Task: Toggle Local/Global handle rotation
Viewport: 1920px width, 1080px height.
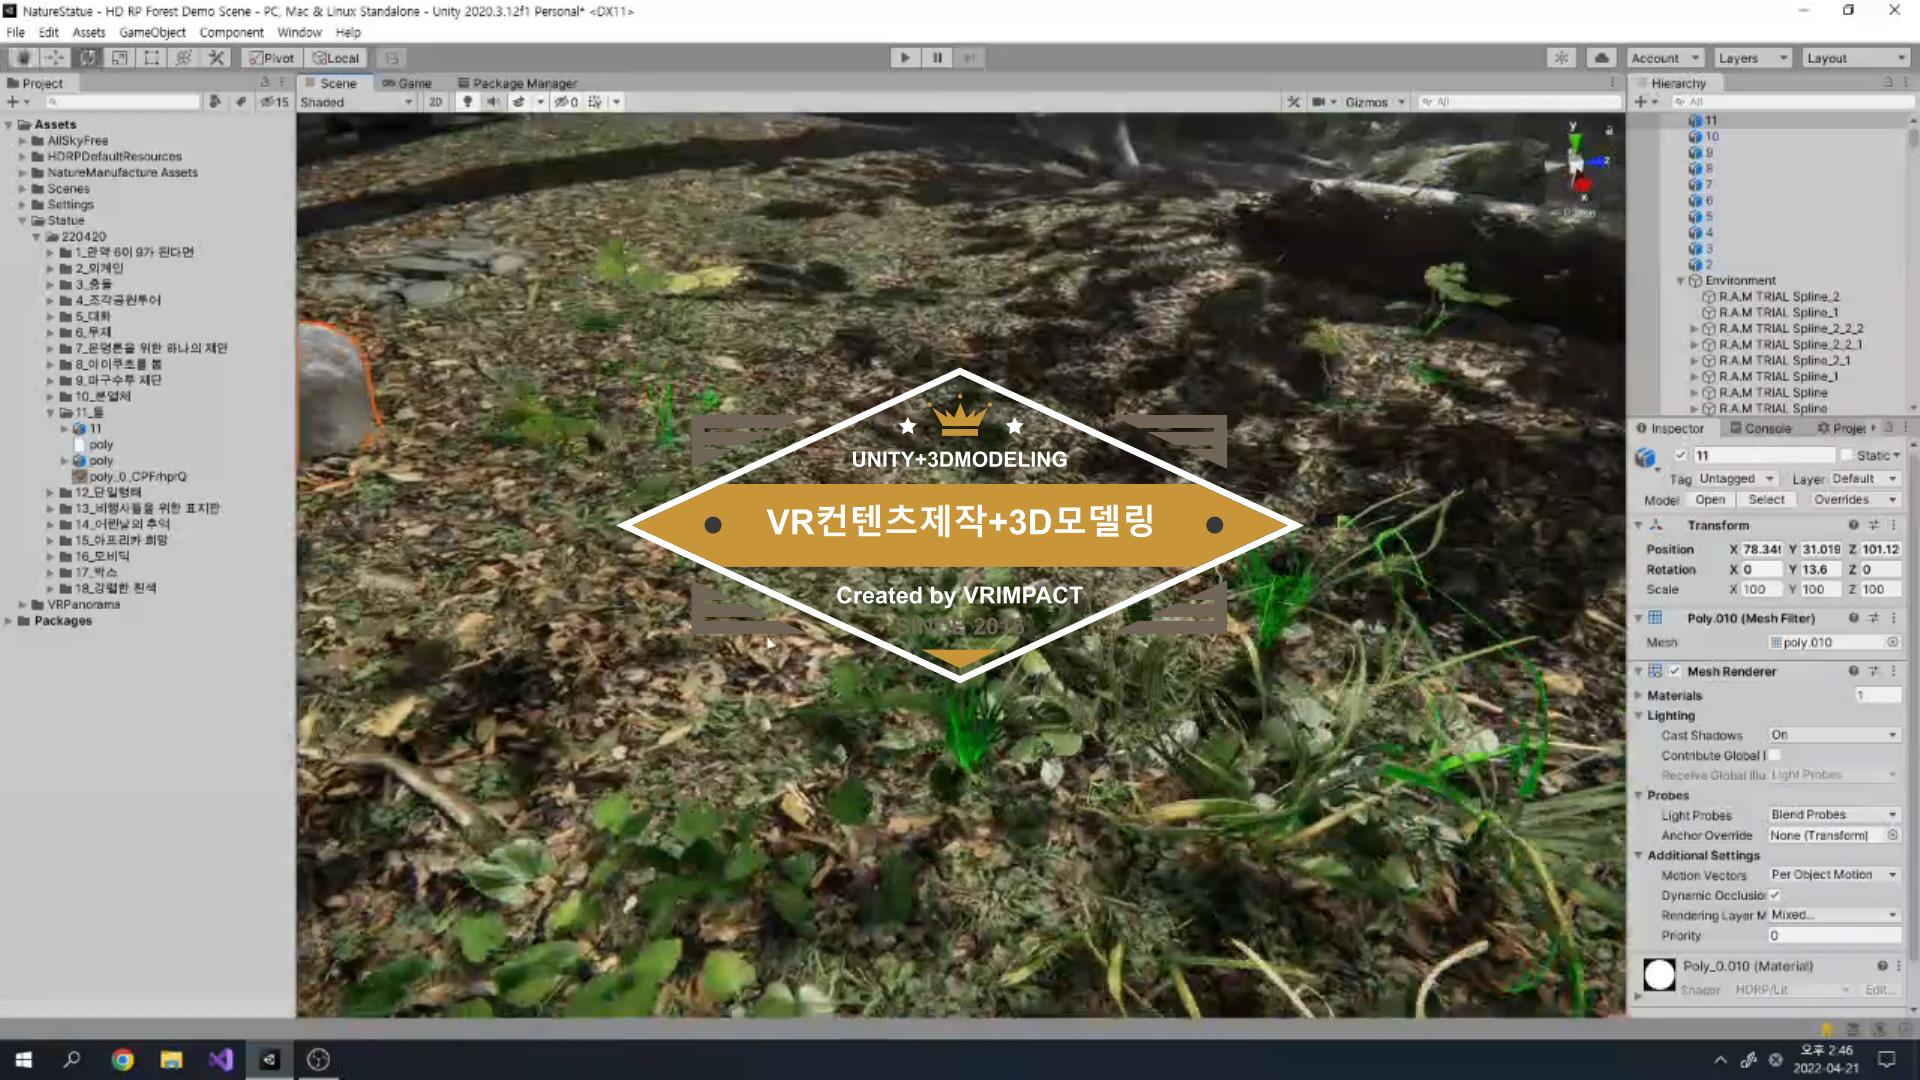Action: coord(335,58)
